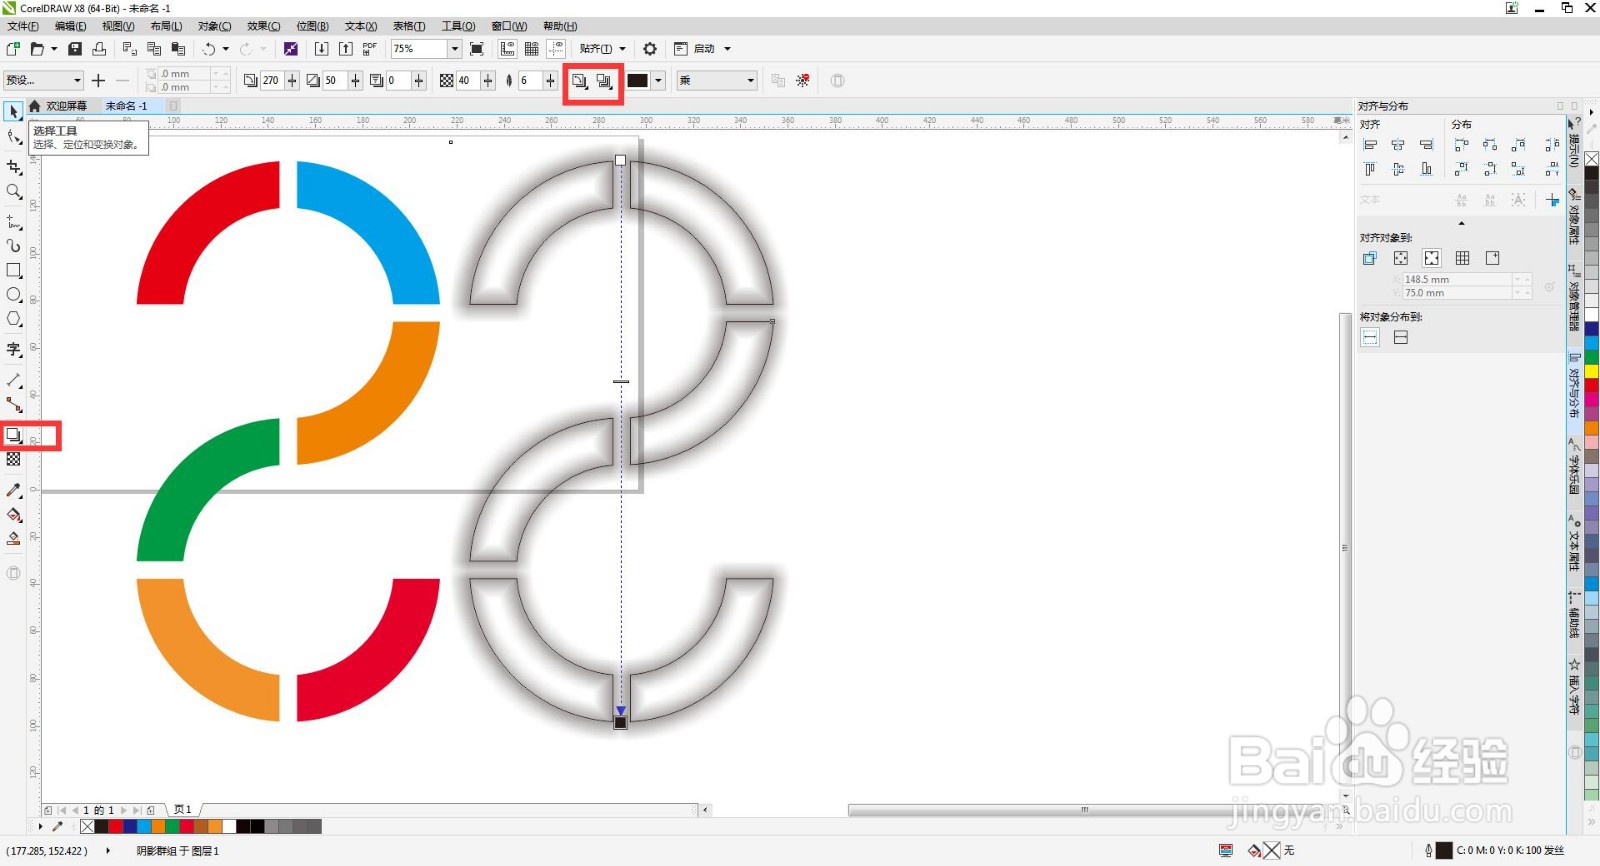Click the Undo arrow icon

[x=208, y=48]
